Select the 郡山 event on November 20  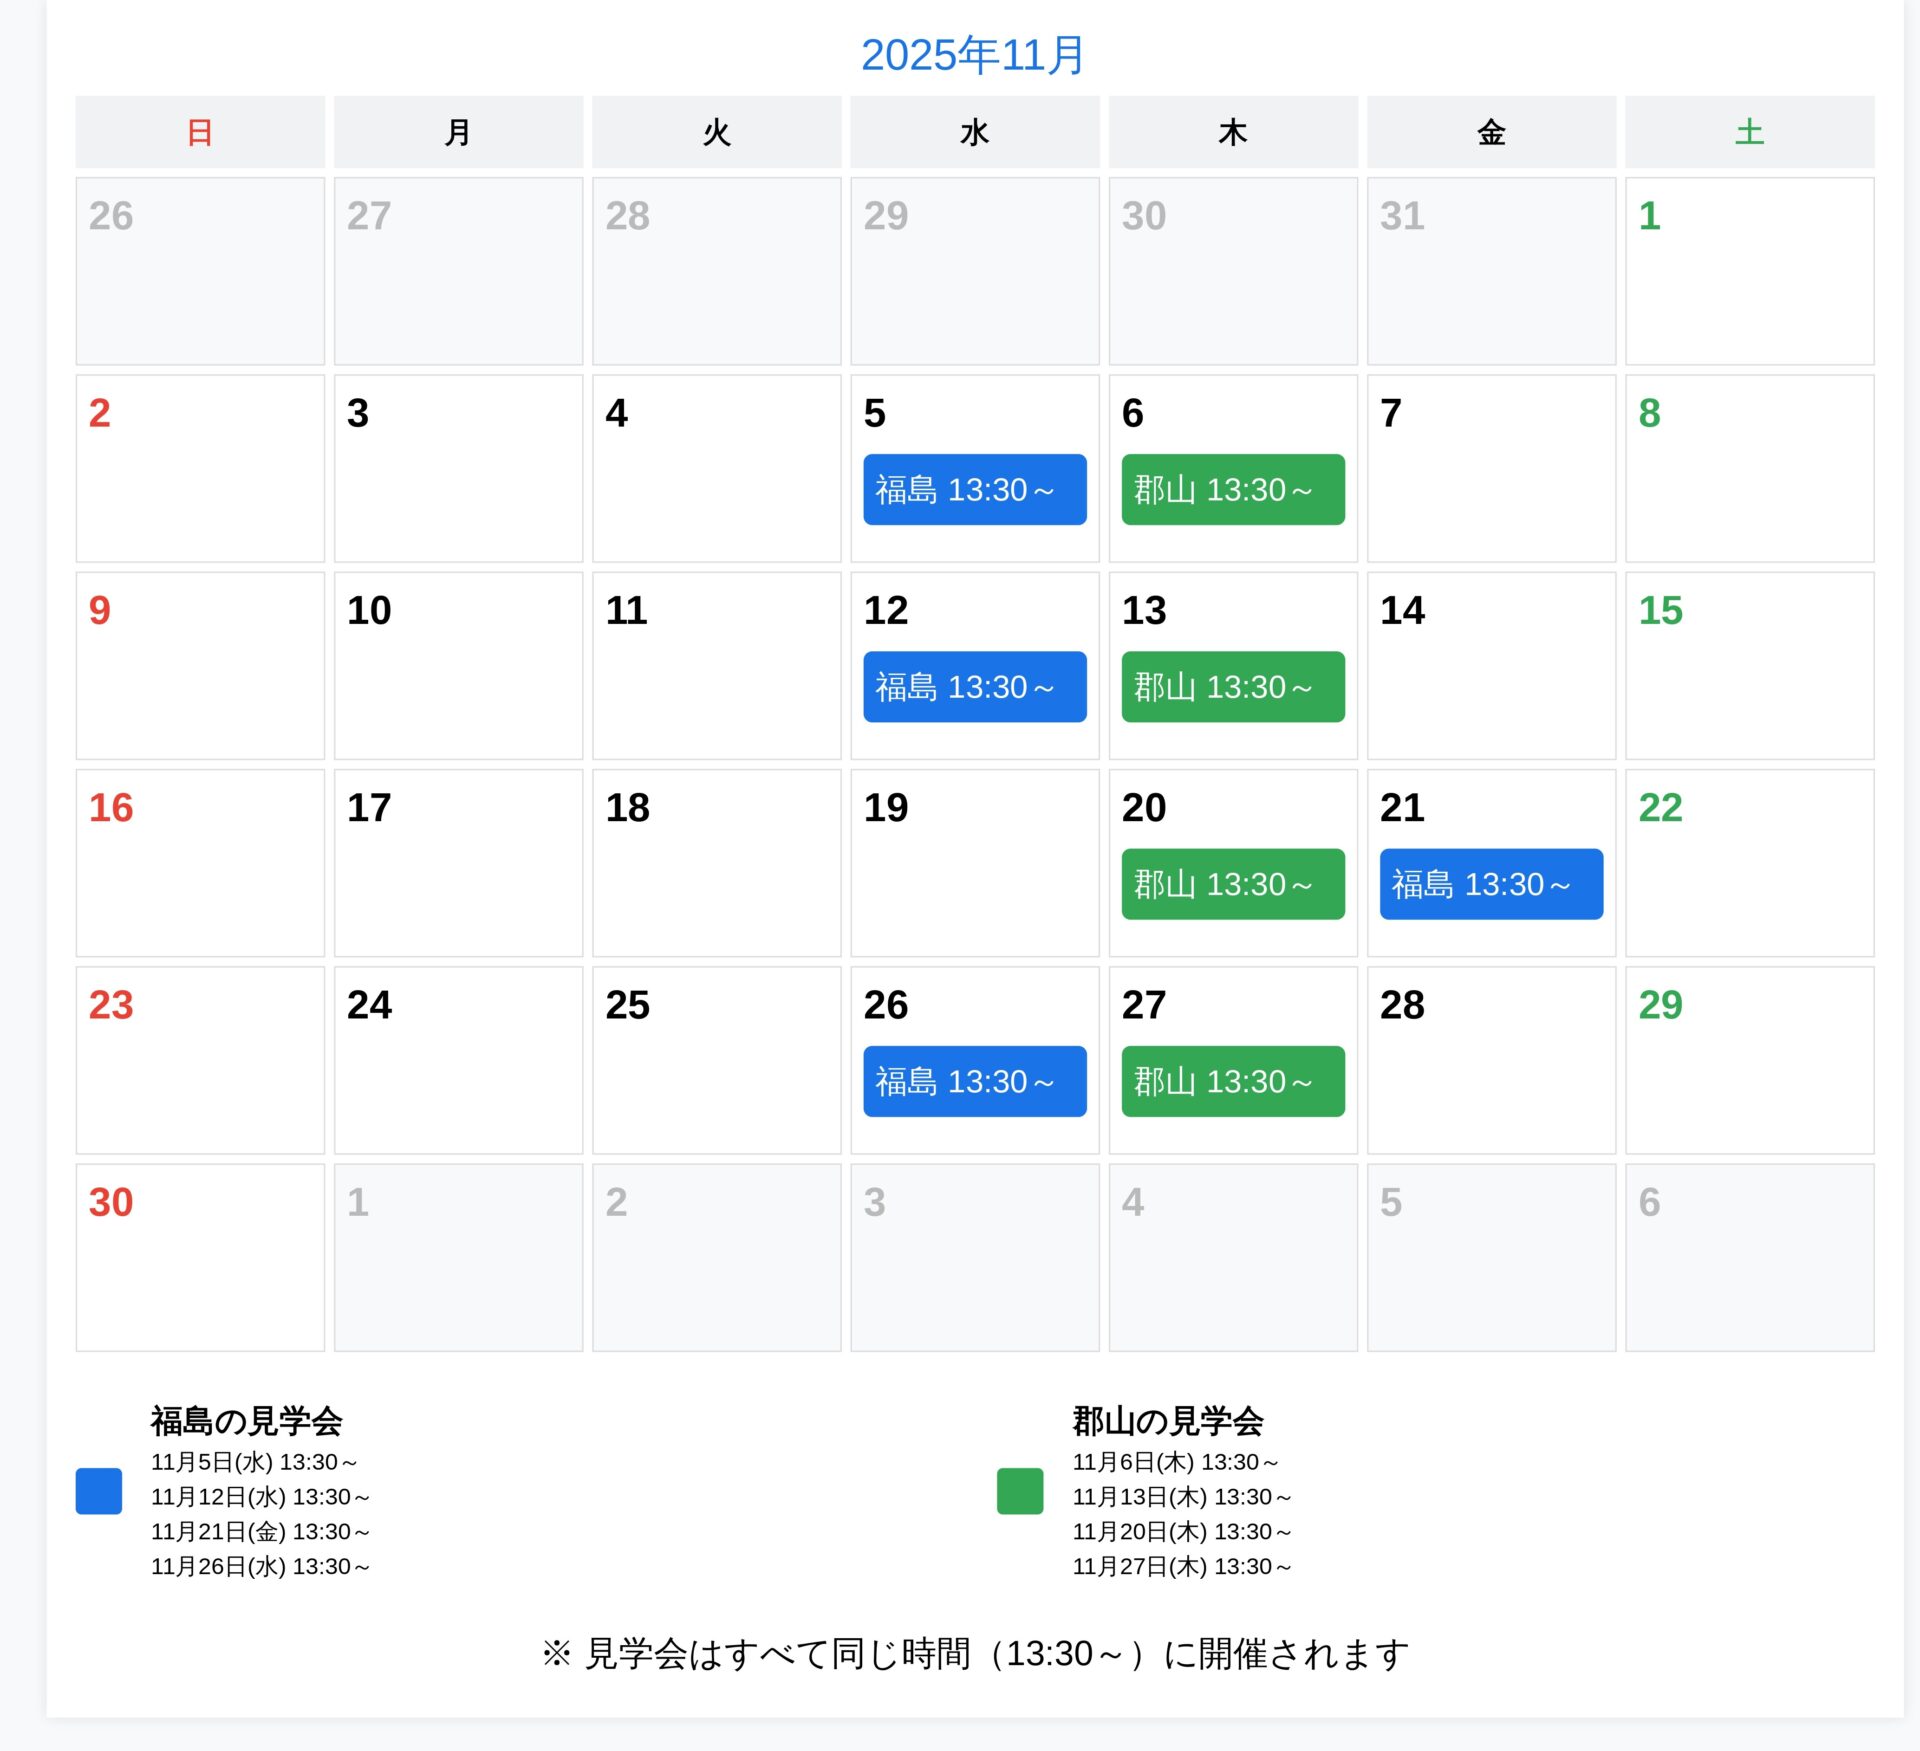tap(1232, 883)
